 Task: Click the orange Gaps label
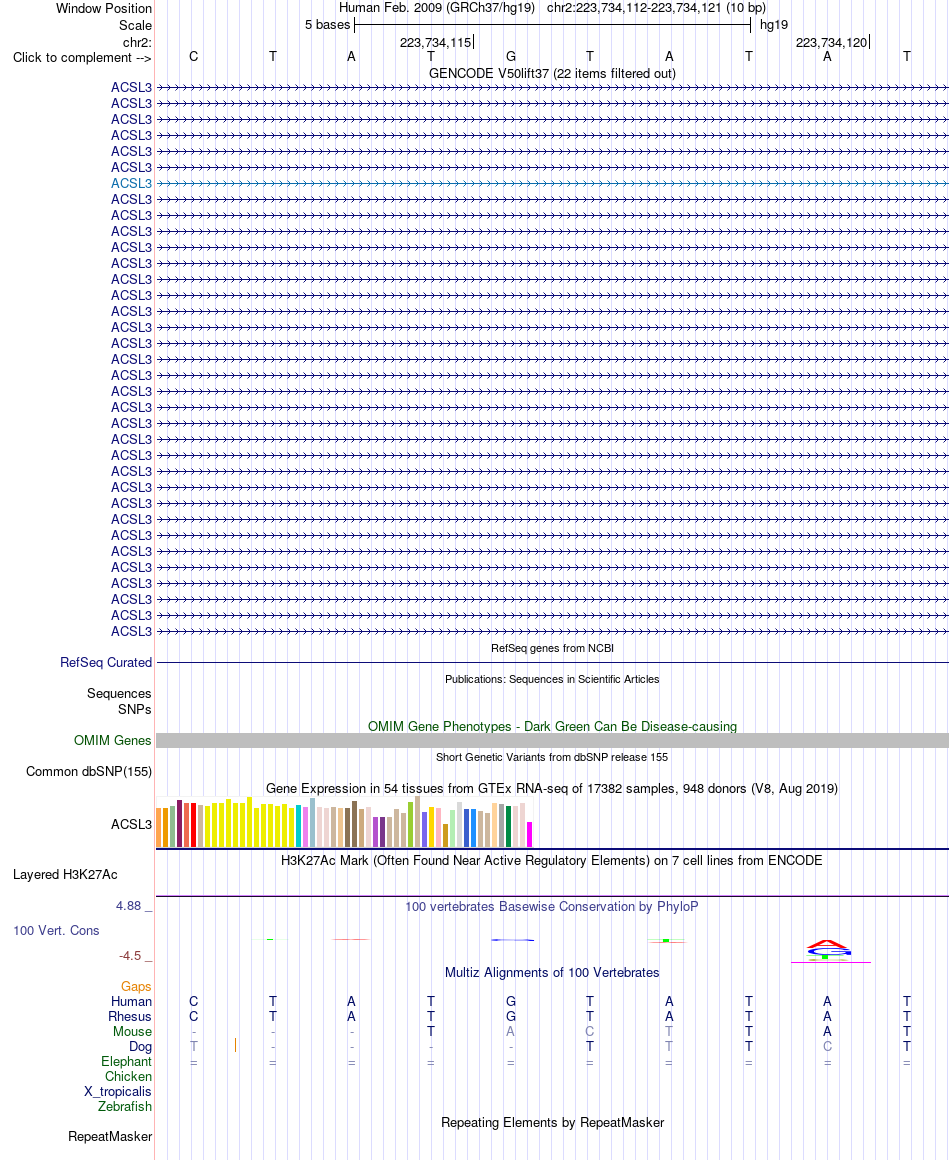[x=136, y=987]
